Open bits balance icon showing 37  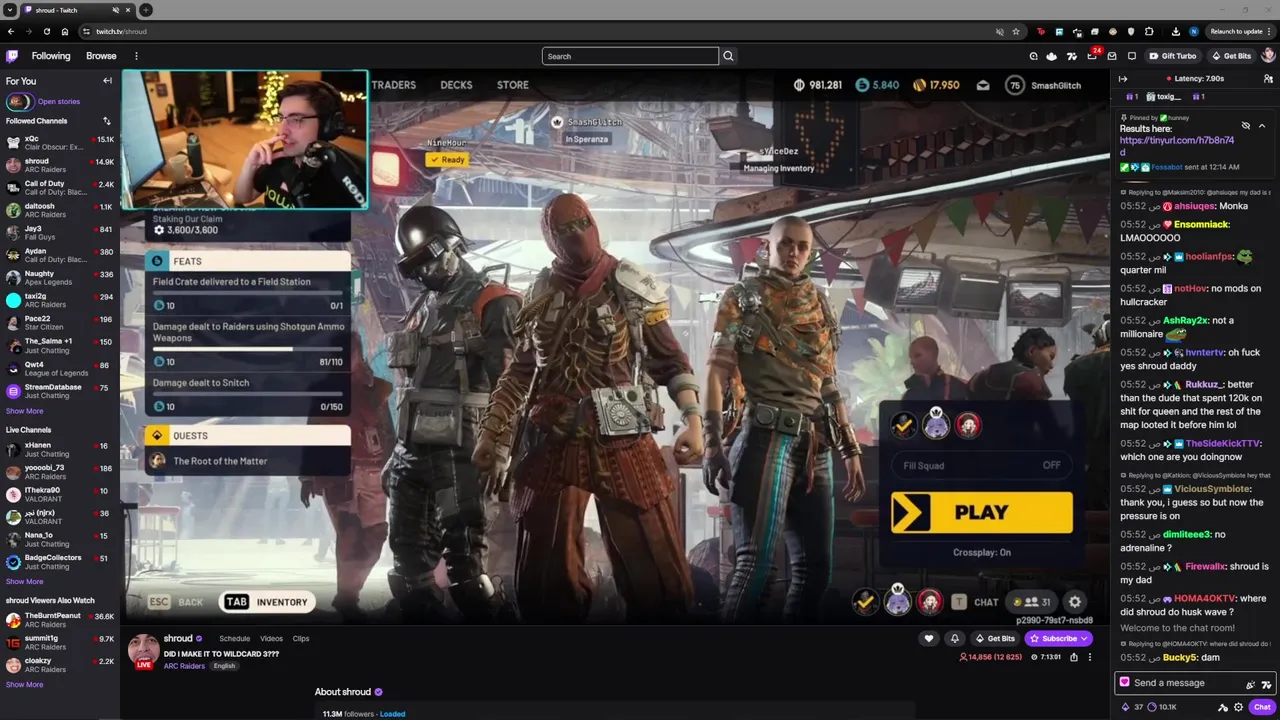click(x=1132, y=707)
